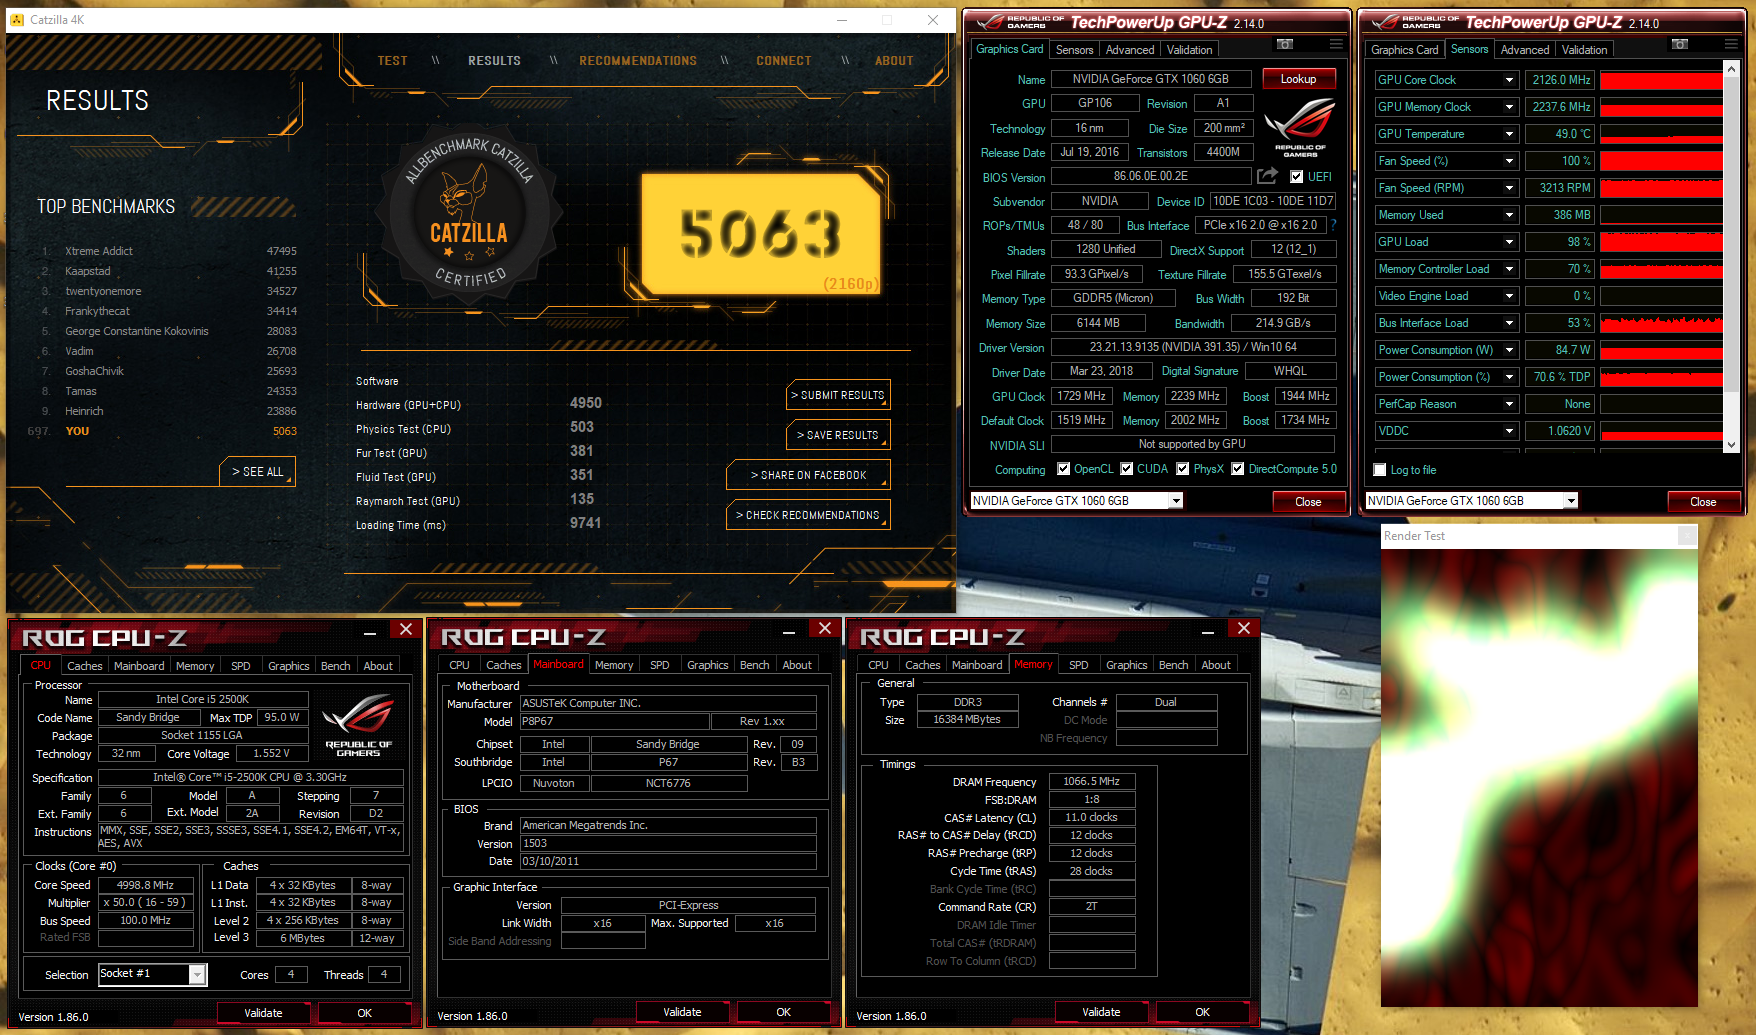Enable the Log to file checkbox
Image resolution: width=1756 pixels, height=1035 pixels.
coord(1380,470)
